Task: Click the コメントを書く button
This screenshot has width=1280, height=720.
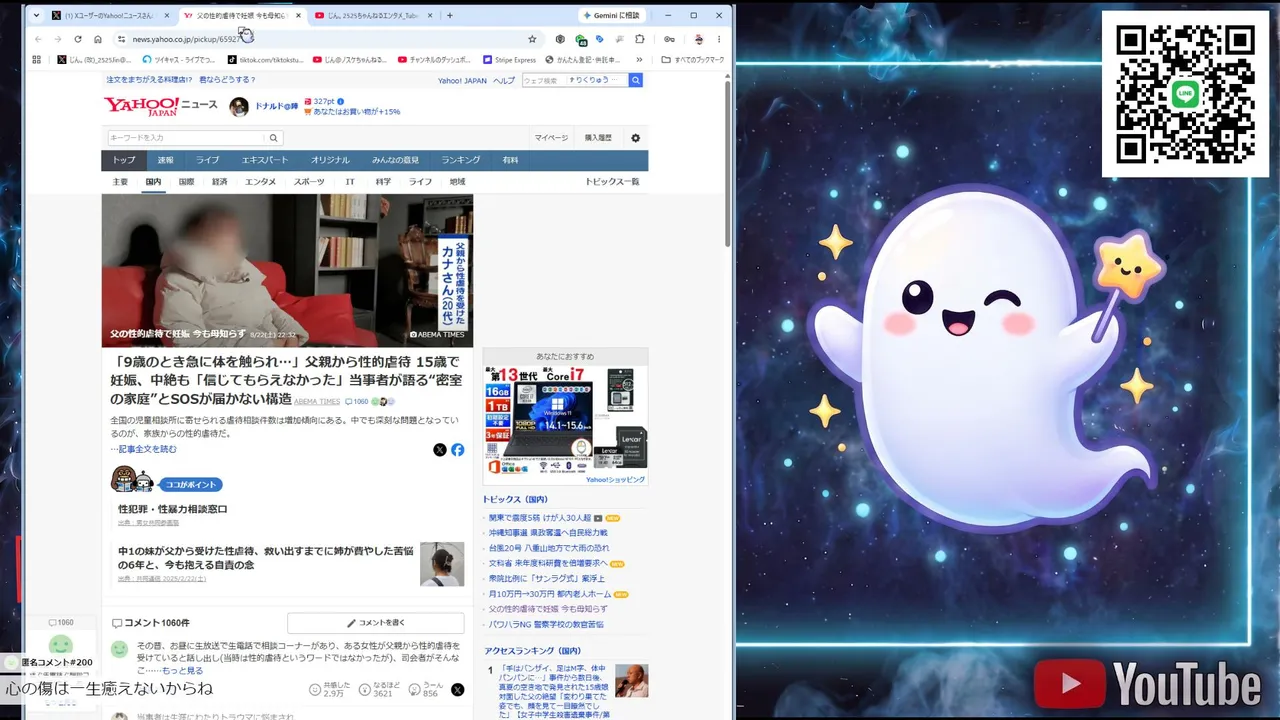Action: tap(376, 623)
